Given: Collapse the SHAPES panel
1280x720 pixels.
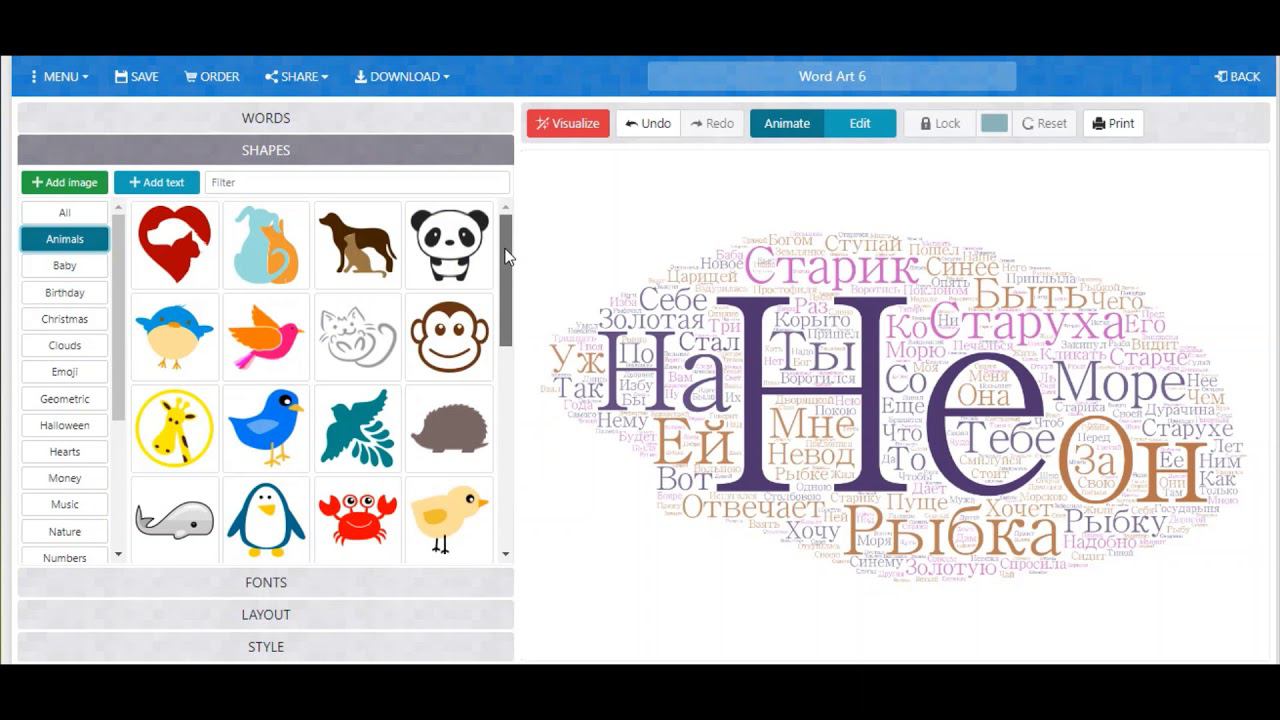Looking at the screenshot, I should [266, 150].
